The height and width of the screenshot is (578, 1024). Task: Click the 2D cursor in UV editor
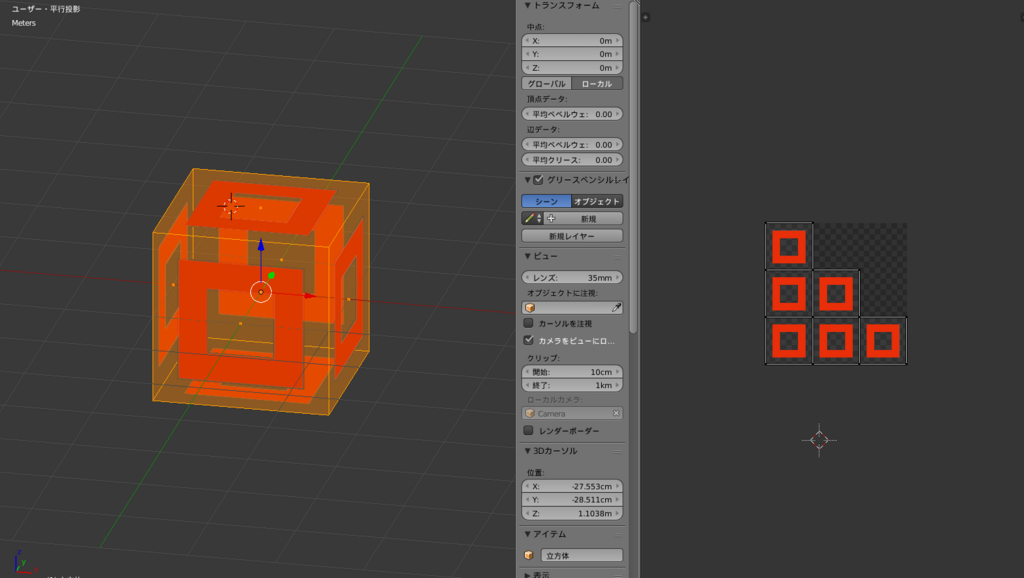tap(819, 440)
